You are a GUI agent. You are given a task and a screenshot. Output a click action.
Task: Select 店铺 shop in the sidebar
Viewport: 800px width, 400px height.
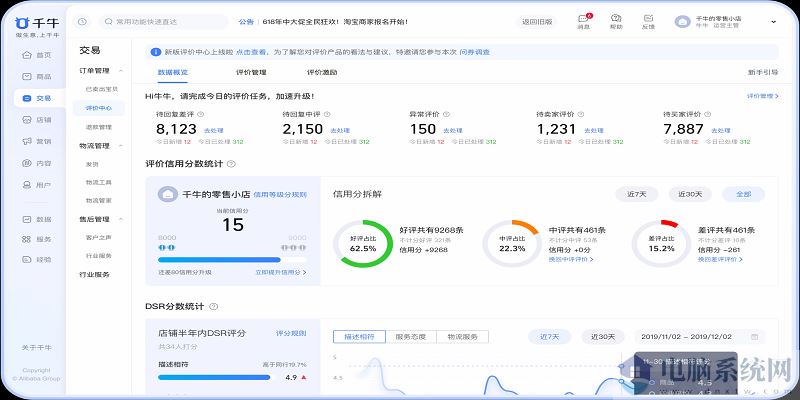click(x=35, y=120)
